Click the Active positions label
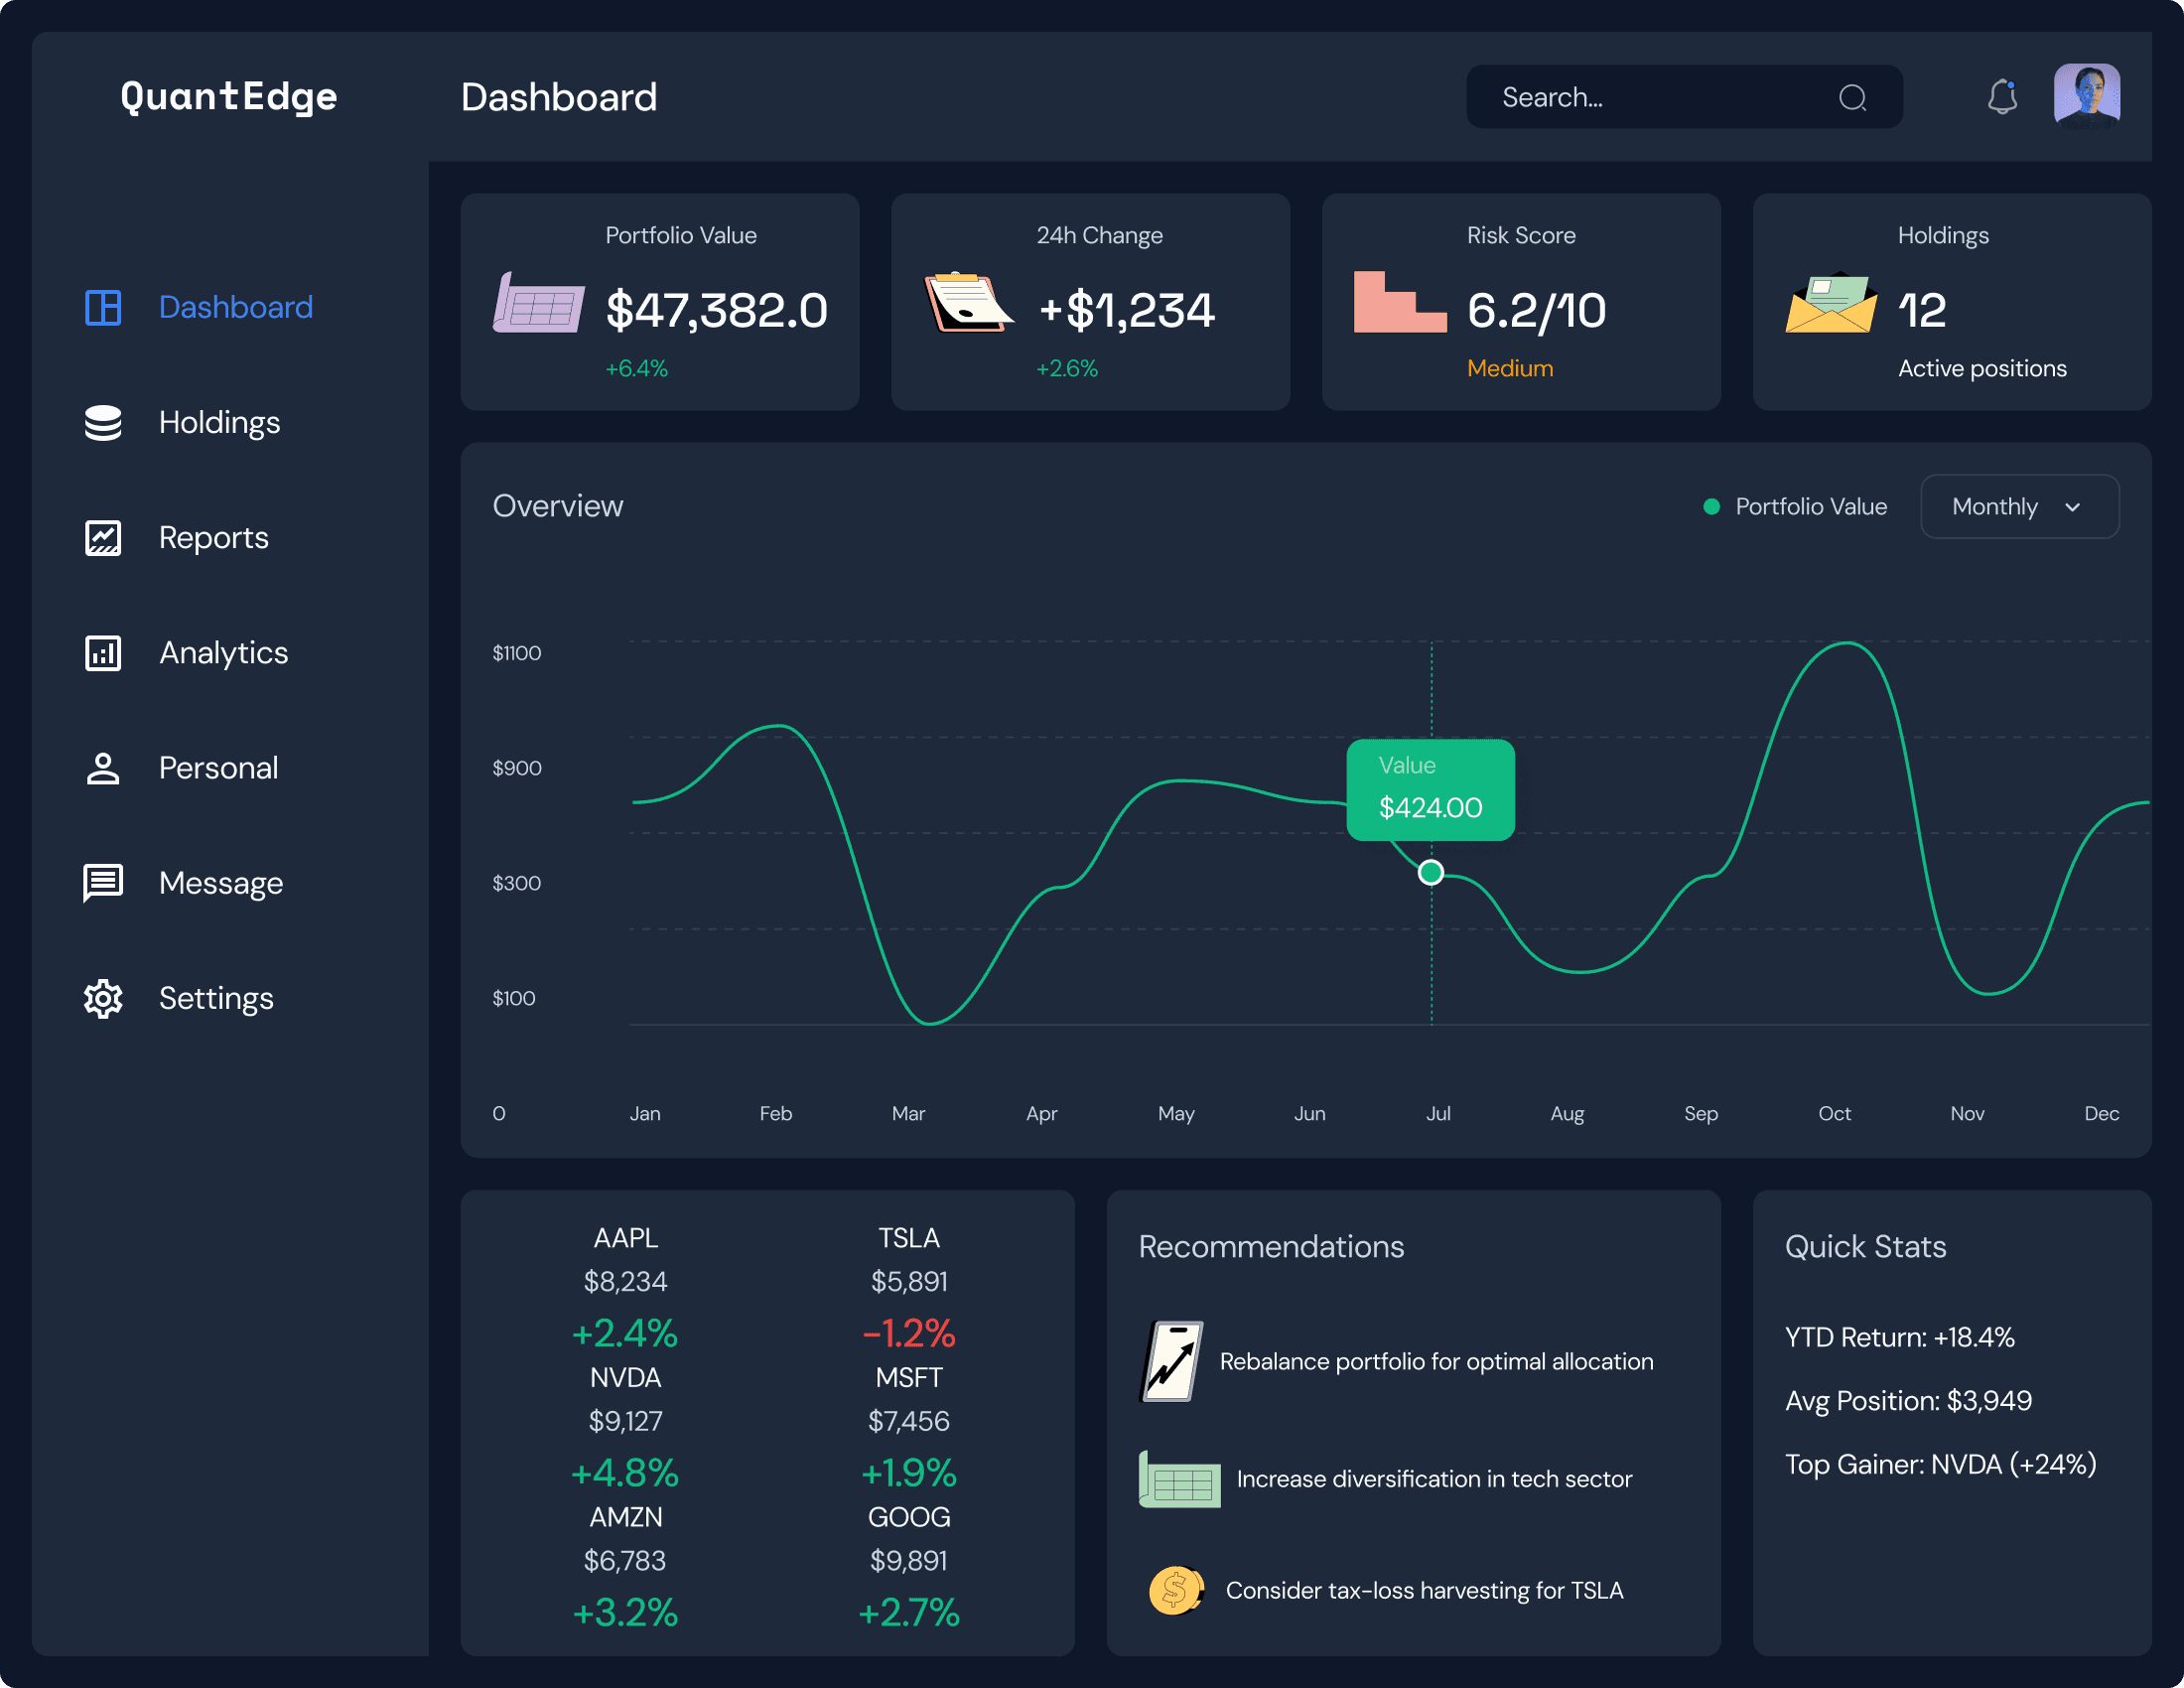 coord(1982,369)
